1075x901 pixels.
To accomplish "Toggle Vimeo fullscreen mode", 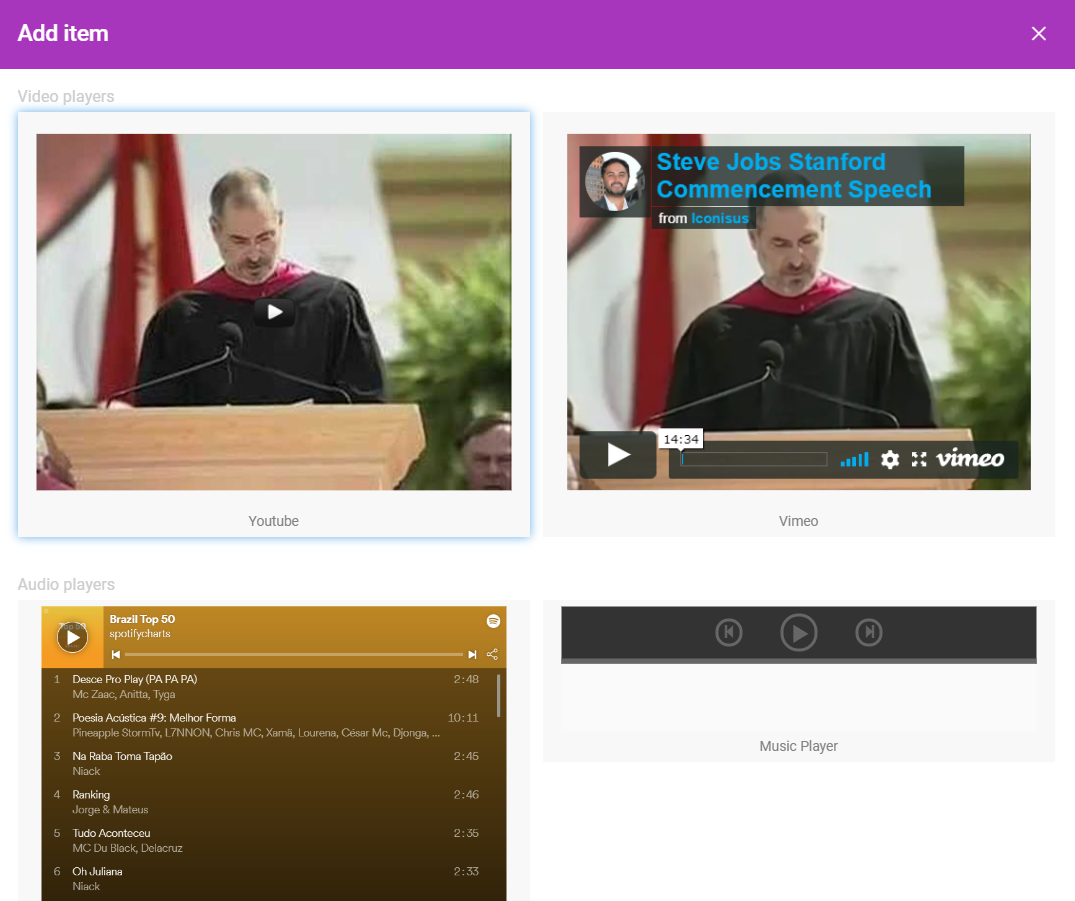I will coord(919,459).
